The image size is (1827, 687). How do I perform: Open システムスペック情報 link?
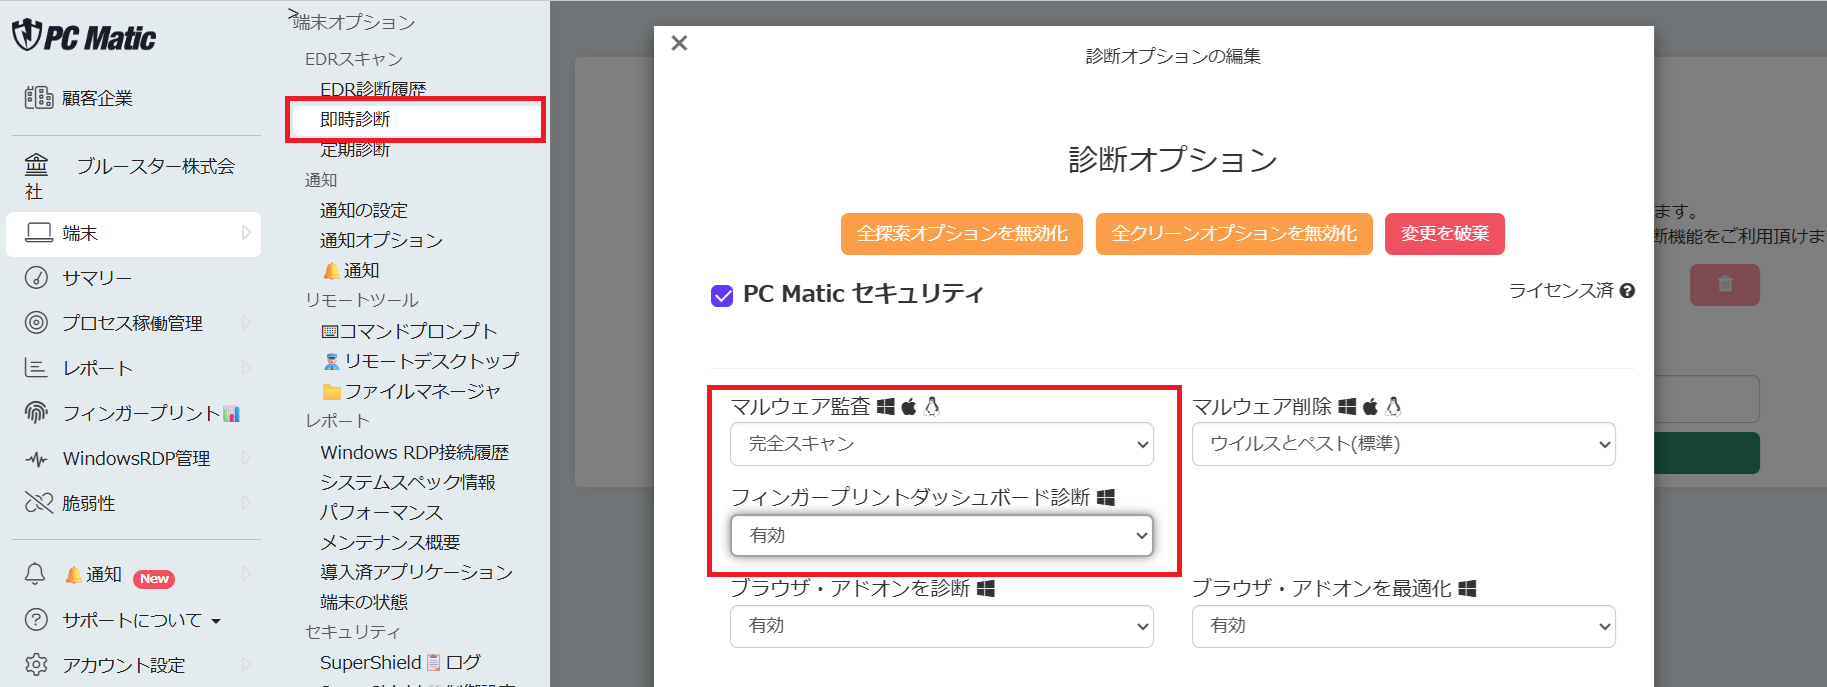pos(408,482)
